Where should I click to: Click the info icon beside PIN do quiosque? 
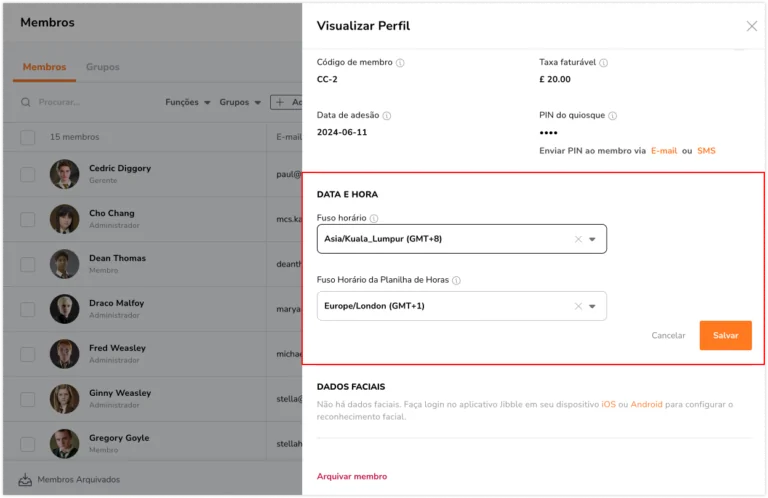tap(612, 116)
